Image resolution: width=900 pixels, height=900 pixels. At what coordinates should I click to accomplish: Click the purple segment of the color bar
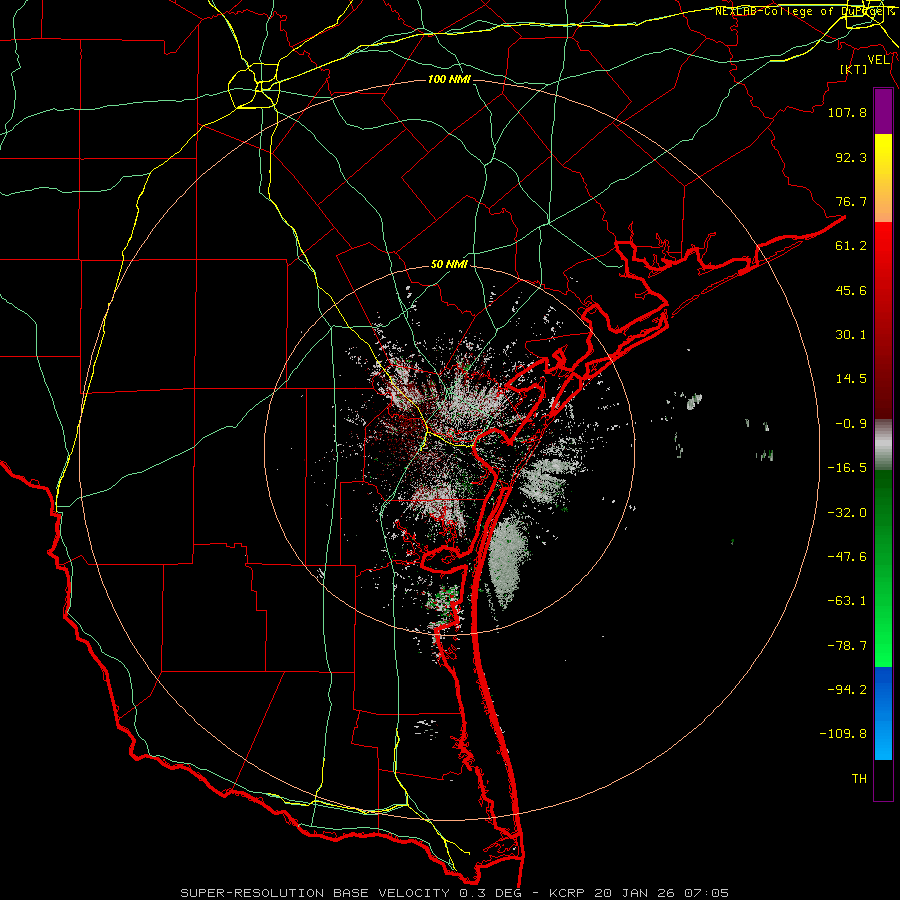point(883,111)
